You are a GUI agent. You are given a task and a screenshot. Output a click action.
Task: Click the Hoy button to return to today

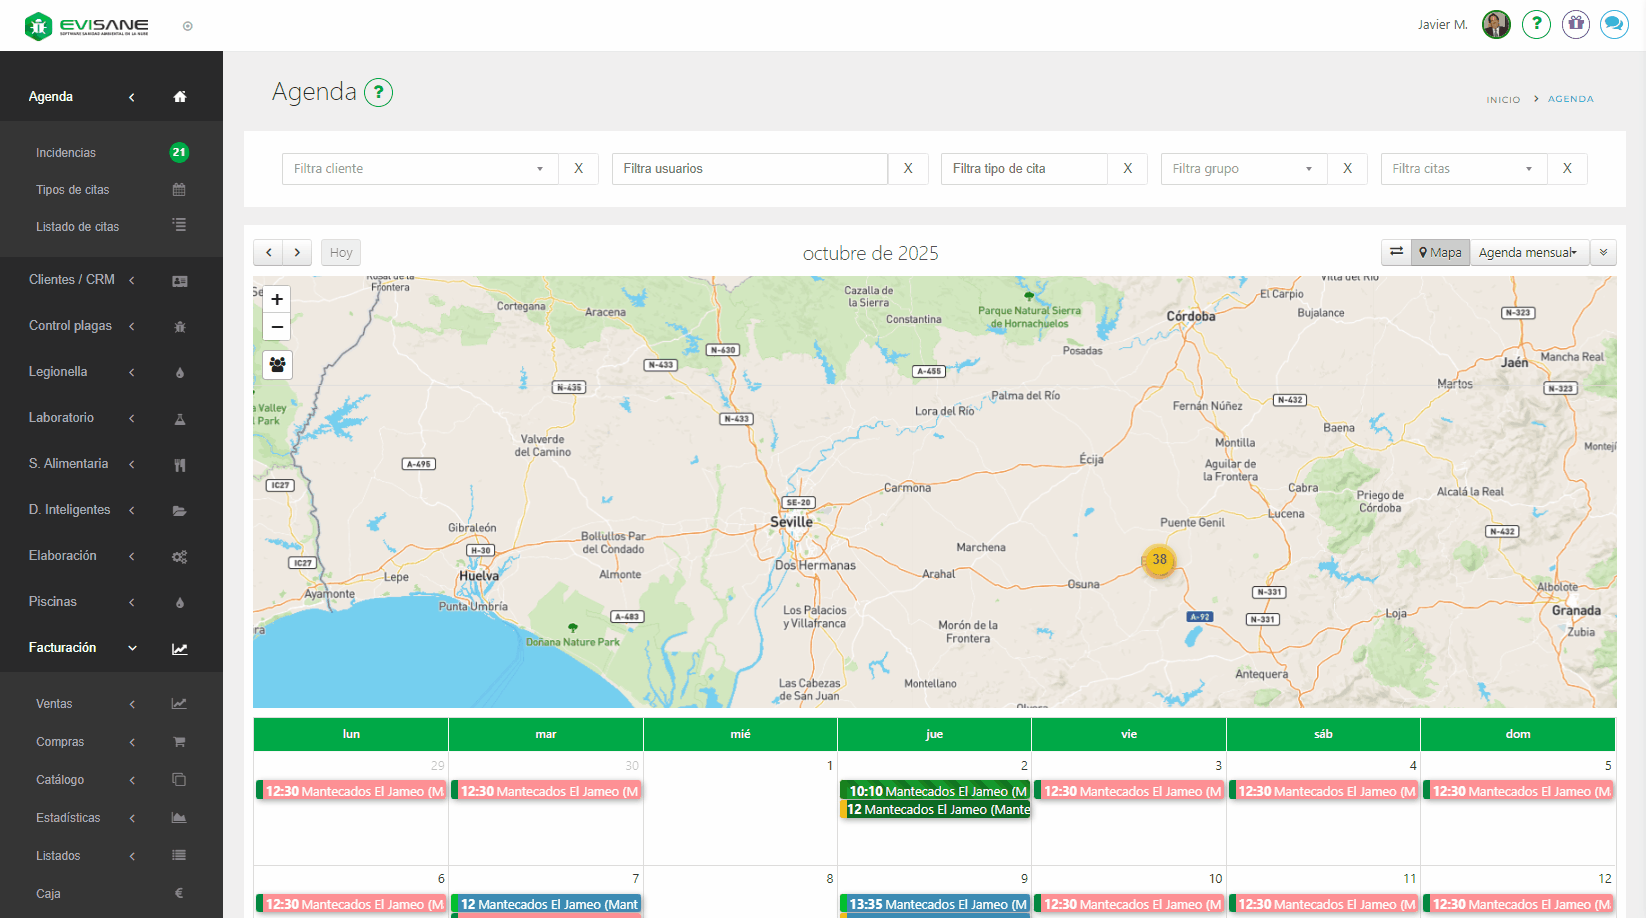(340, 252)
